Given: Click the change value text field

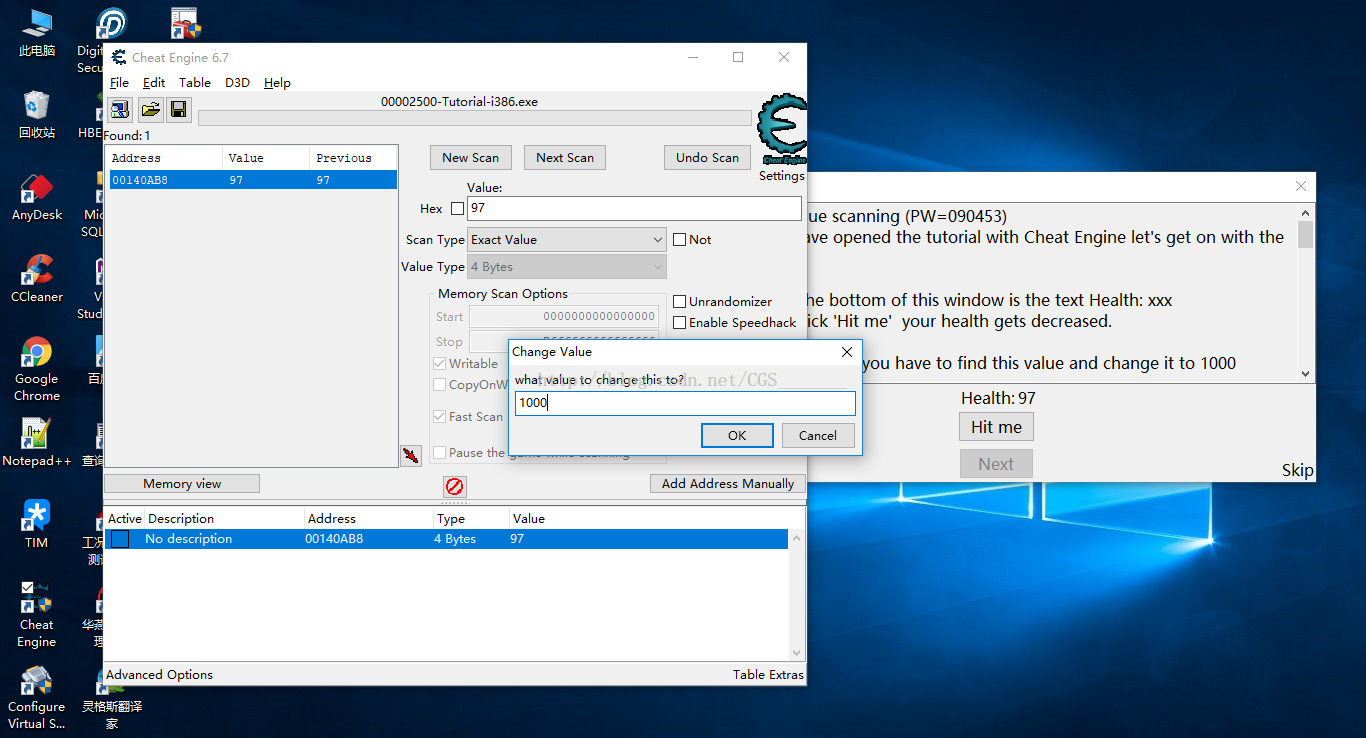Looking at the screenshot, I should [685, 403].
